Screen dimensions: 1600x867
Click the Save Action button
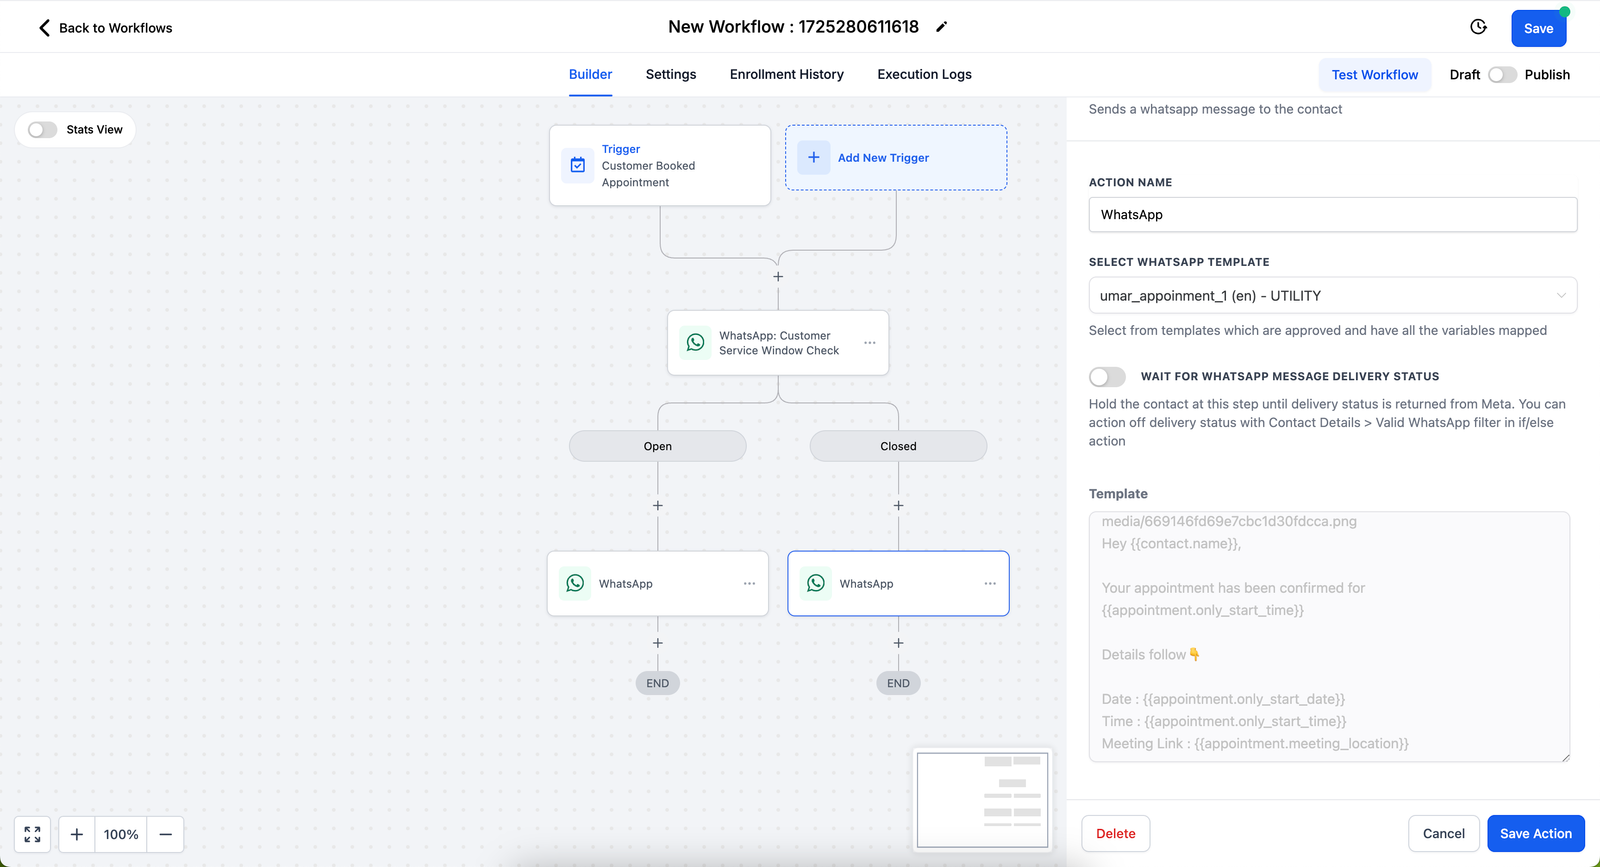[1535, 834]
